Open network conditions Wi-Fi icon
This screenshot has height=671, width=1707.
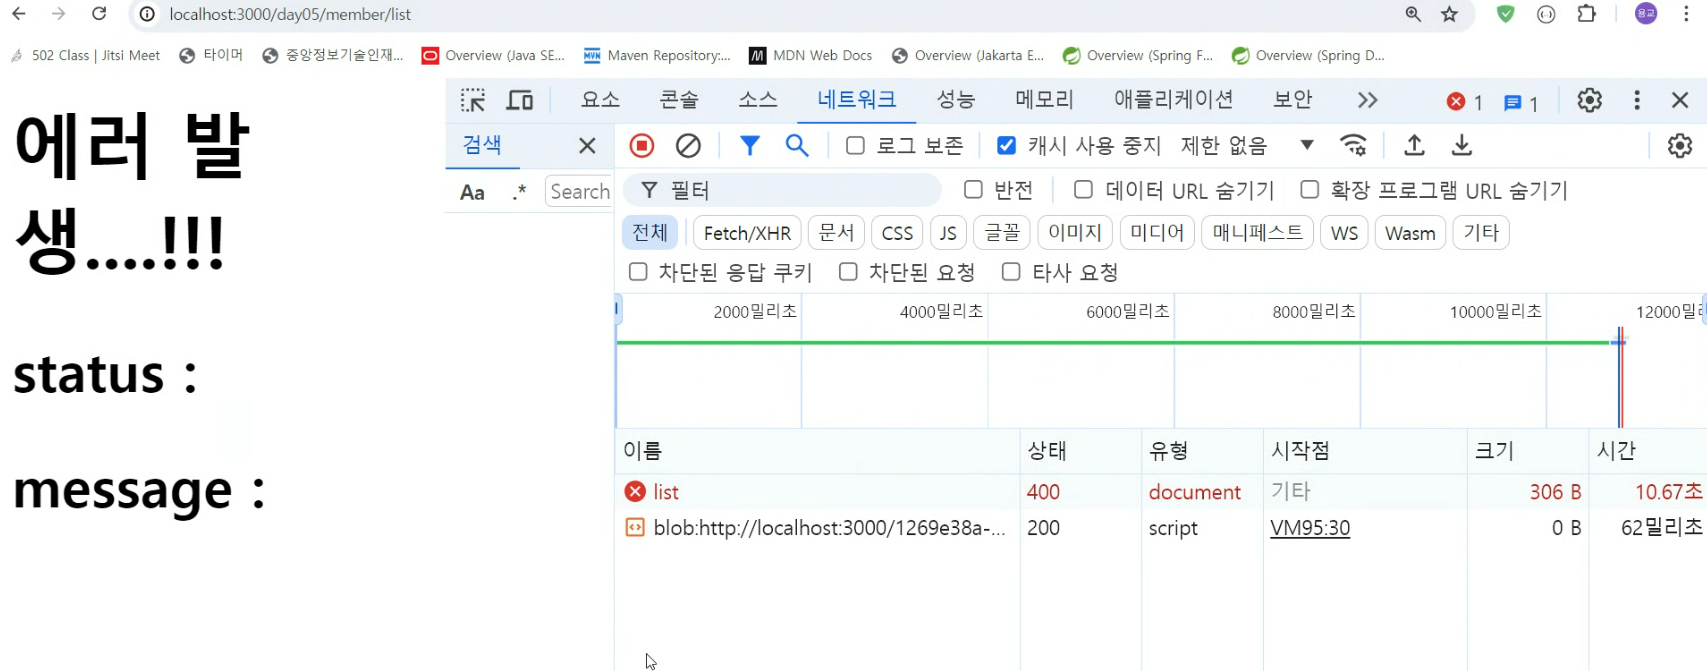tap(1353, 146)
